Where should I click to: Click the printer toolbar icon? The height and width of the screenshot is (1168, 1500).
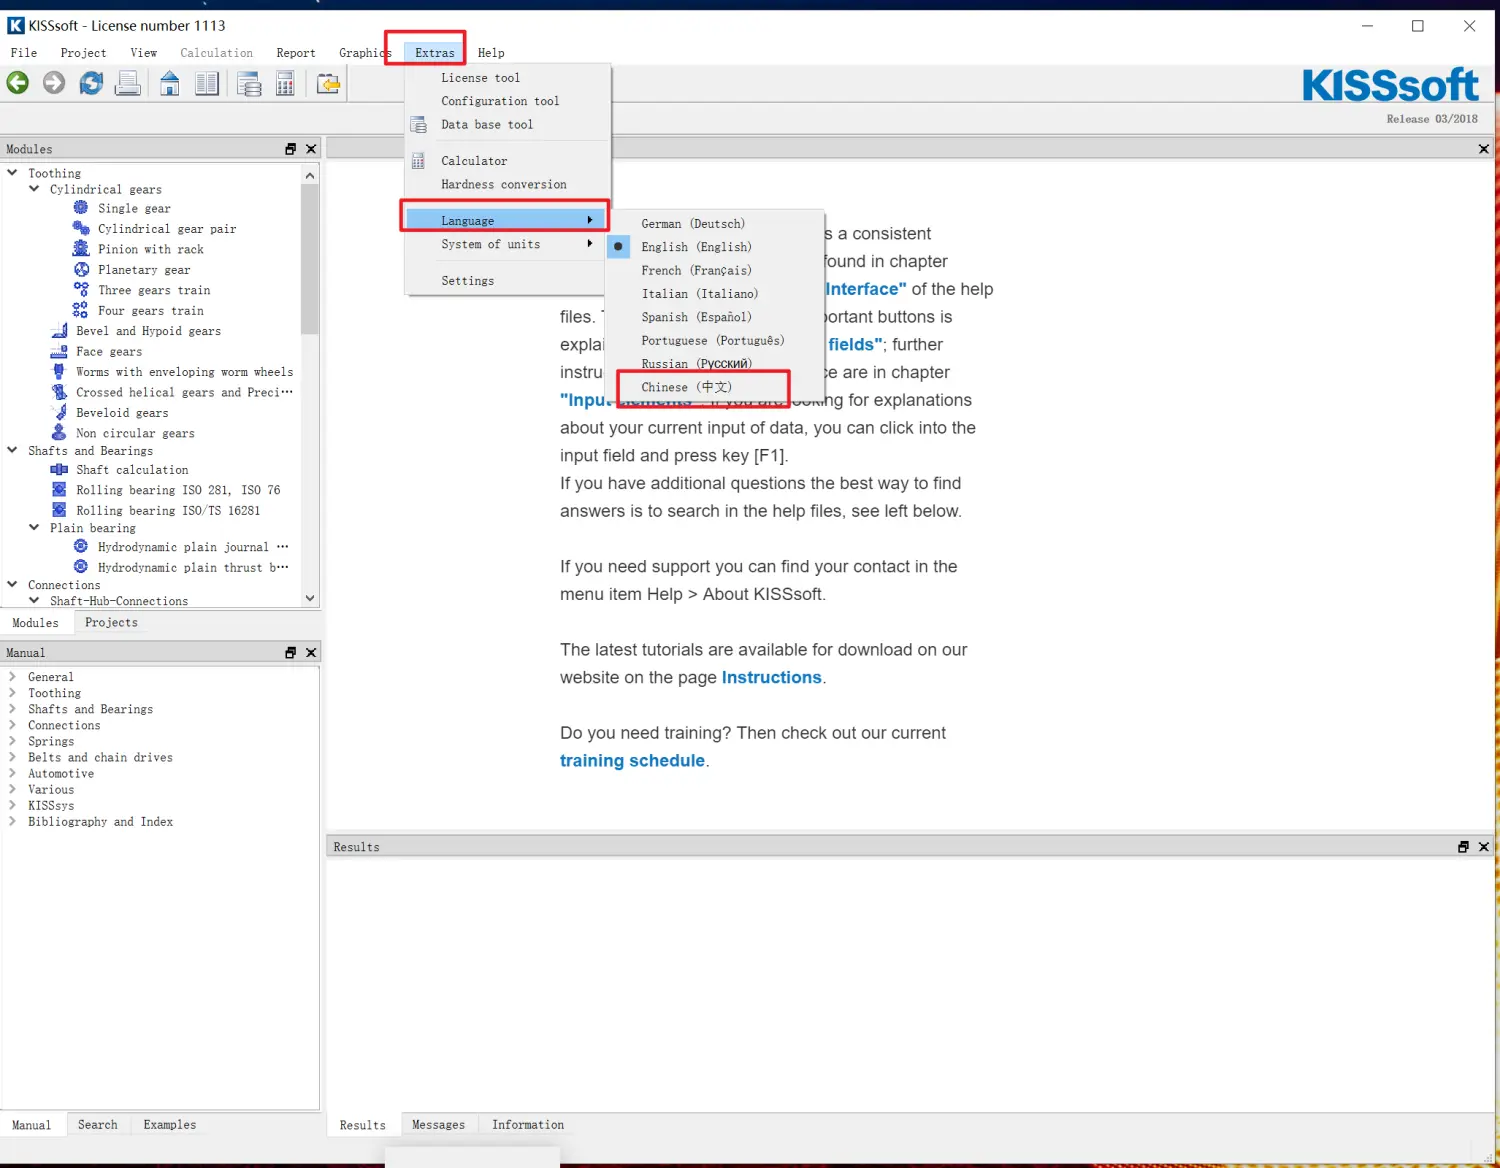(x=128, y=83)
